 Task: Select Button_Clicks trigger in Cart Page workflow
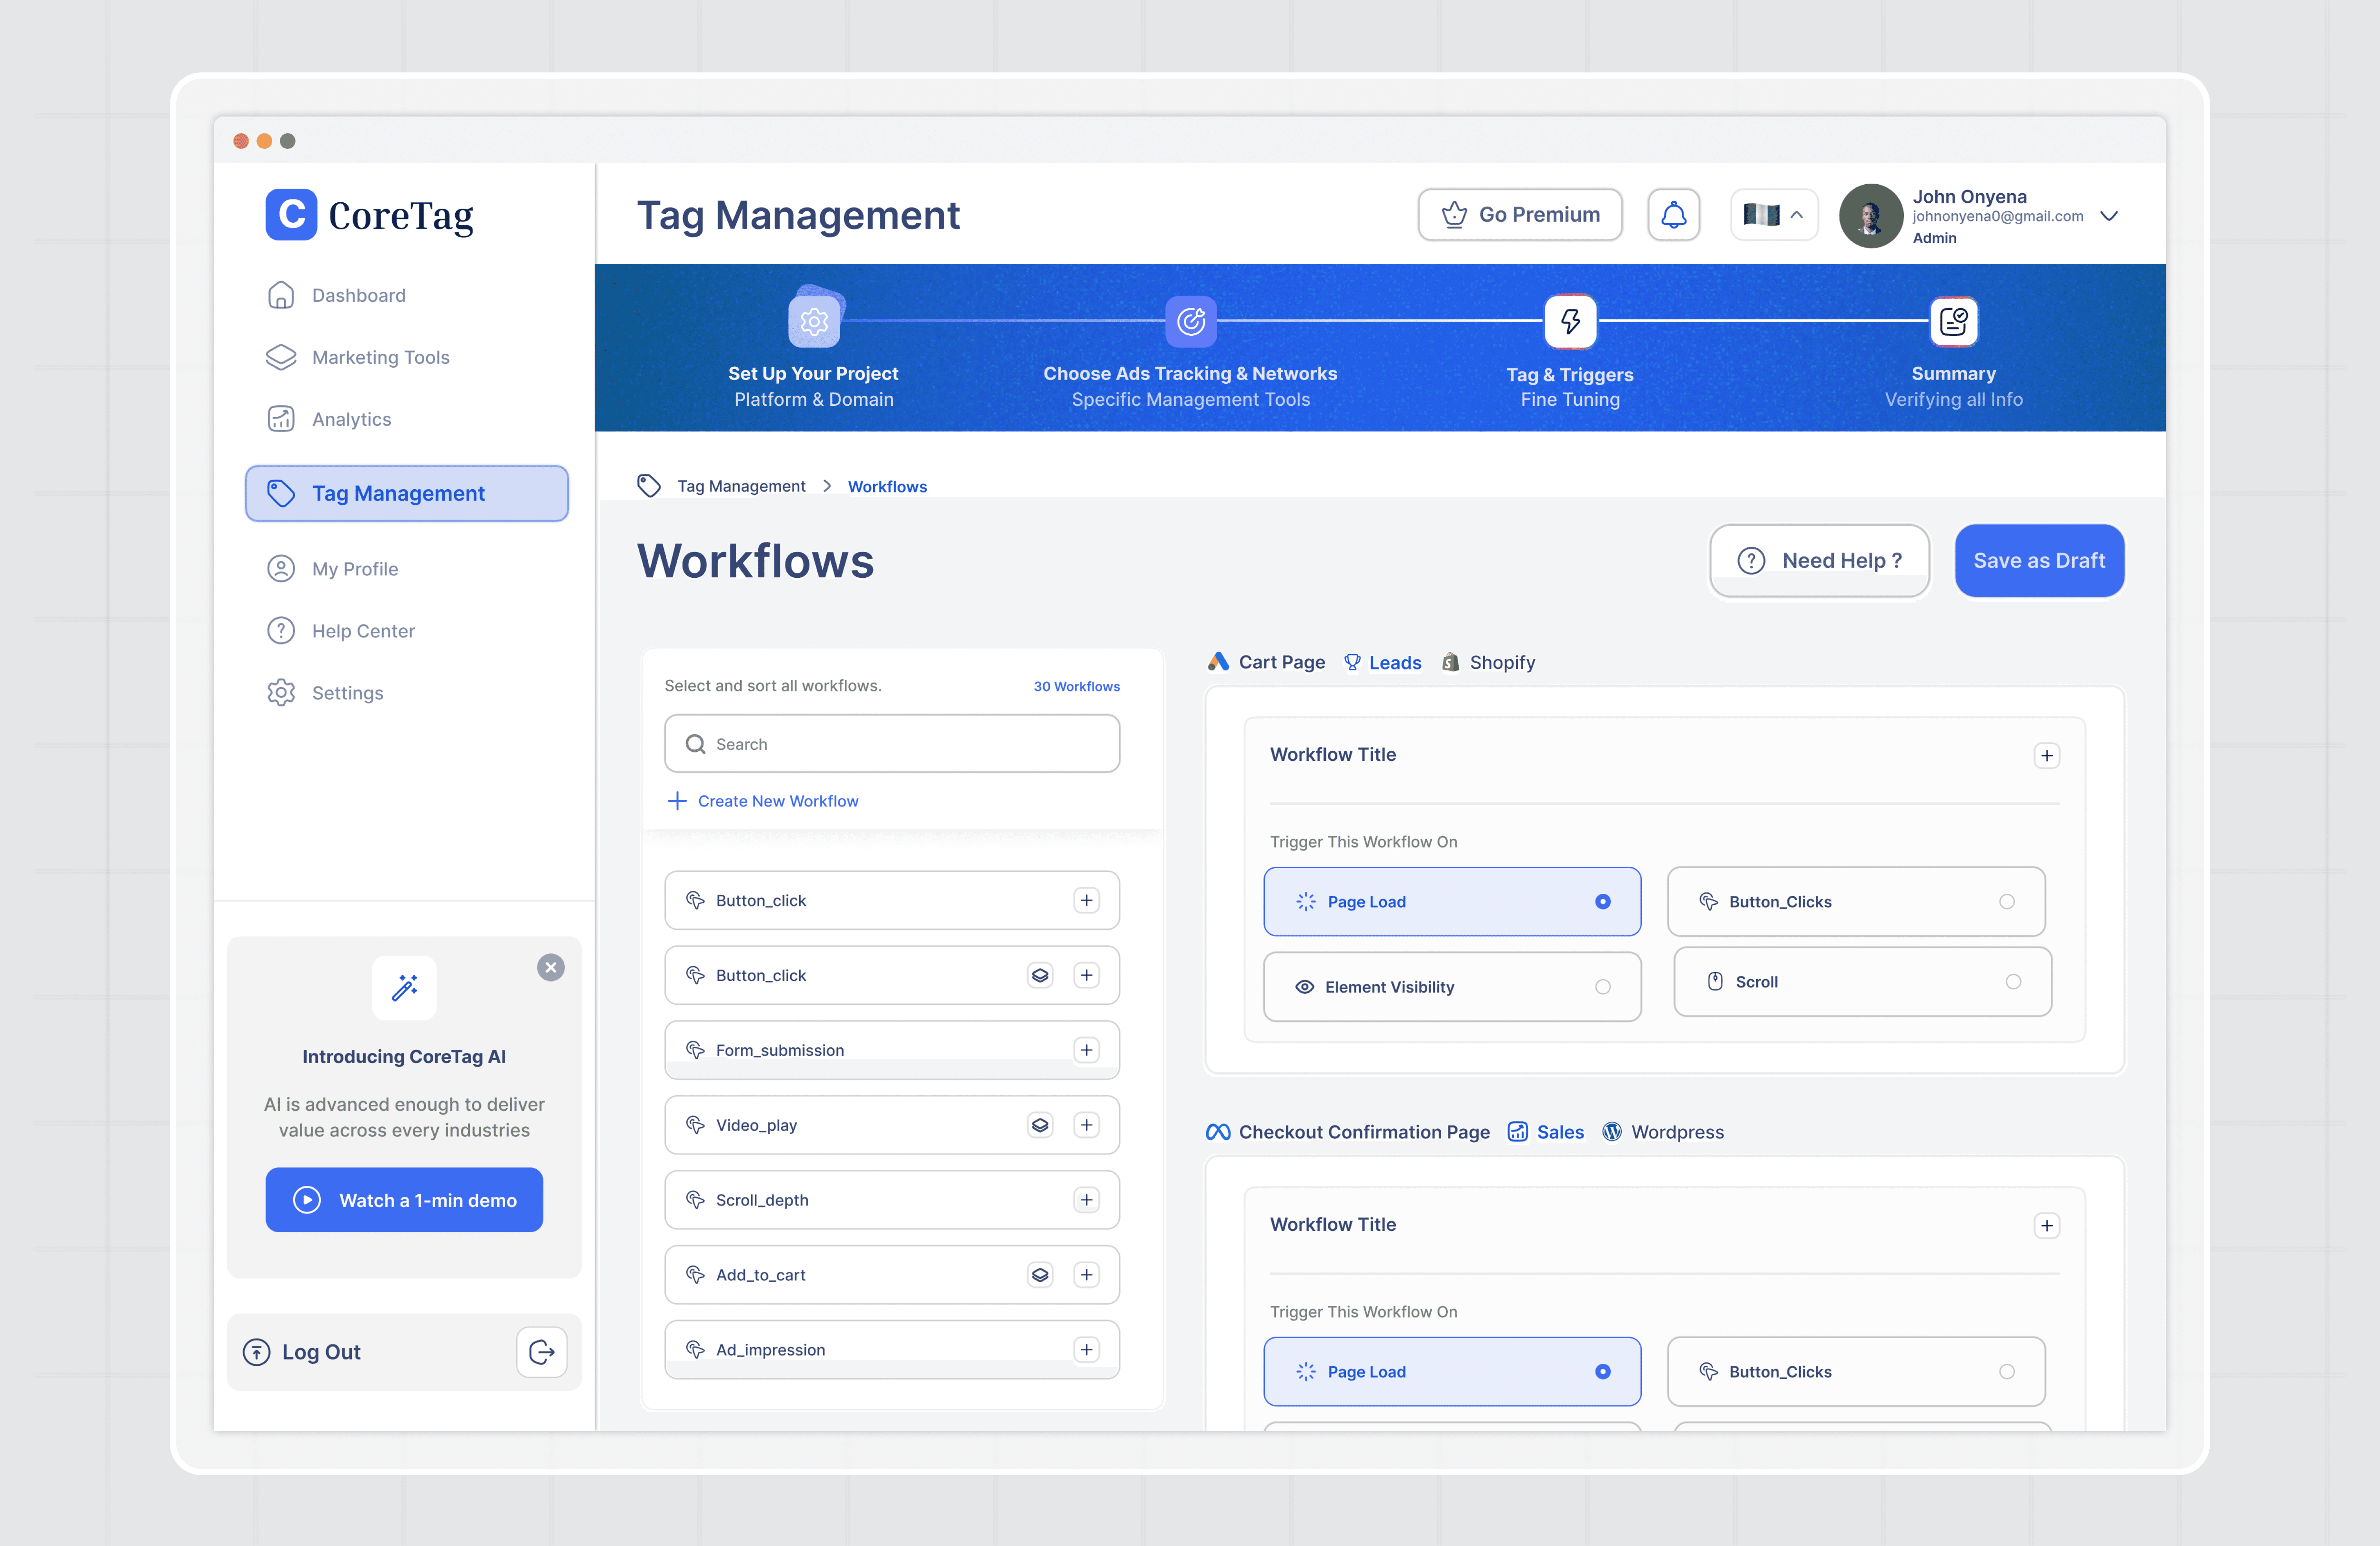(1856, 902)
